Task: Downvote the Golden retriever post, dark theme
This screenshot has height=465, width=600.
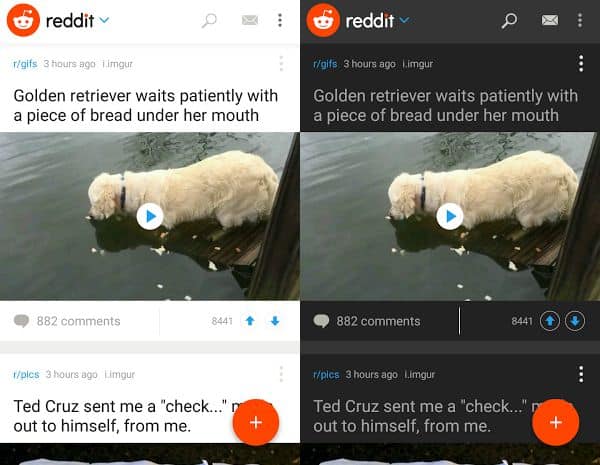Action: pyautogui.click(x=575, y=321)
